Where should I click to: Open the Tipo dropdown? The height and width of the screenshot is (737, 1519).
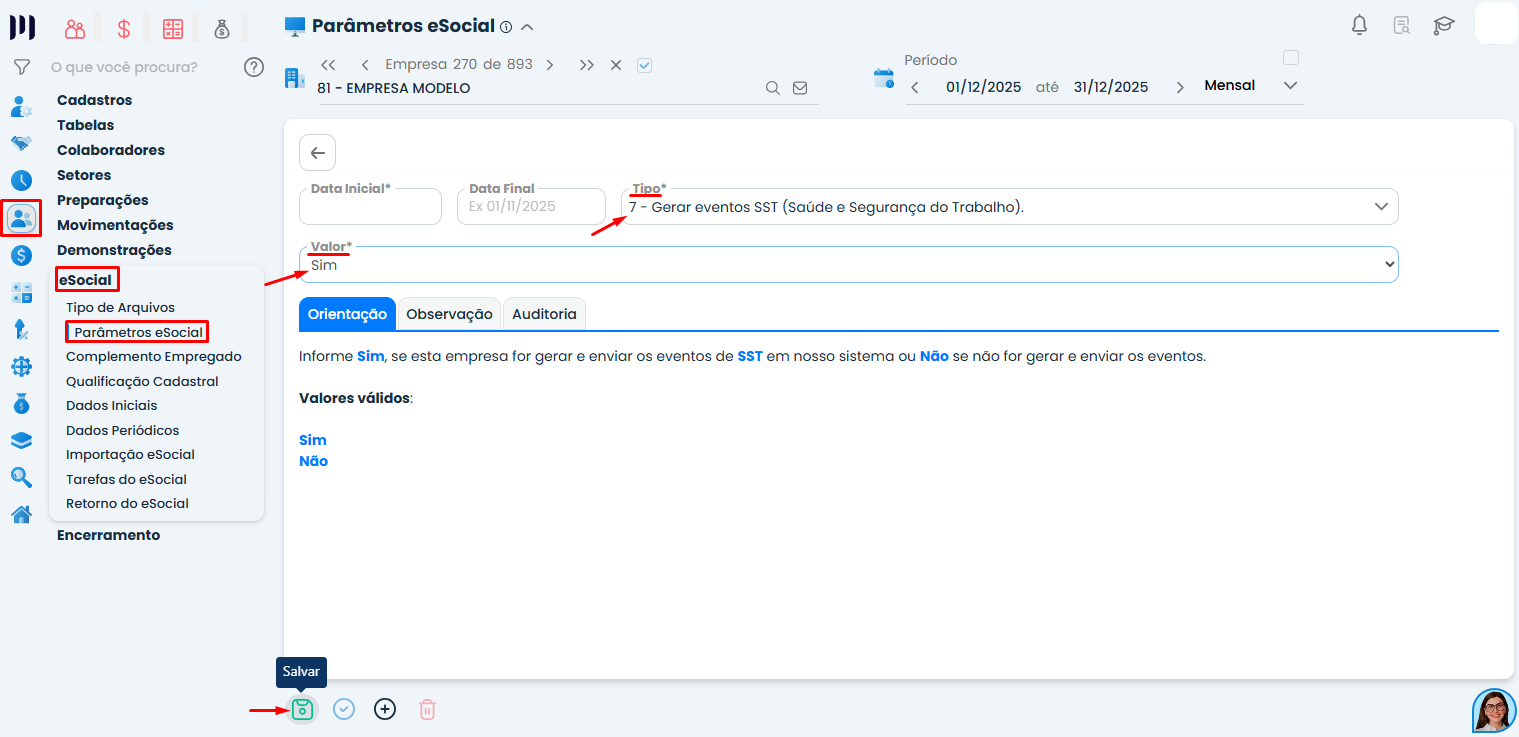(x=1010, y=207)
